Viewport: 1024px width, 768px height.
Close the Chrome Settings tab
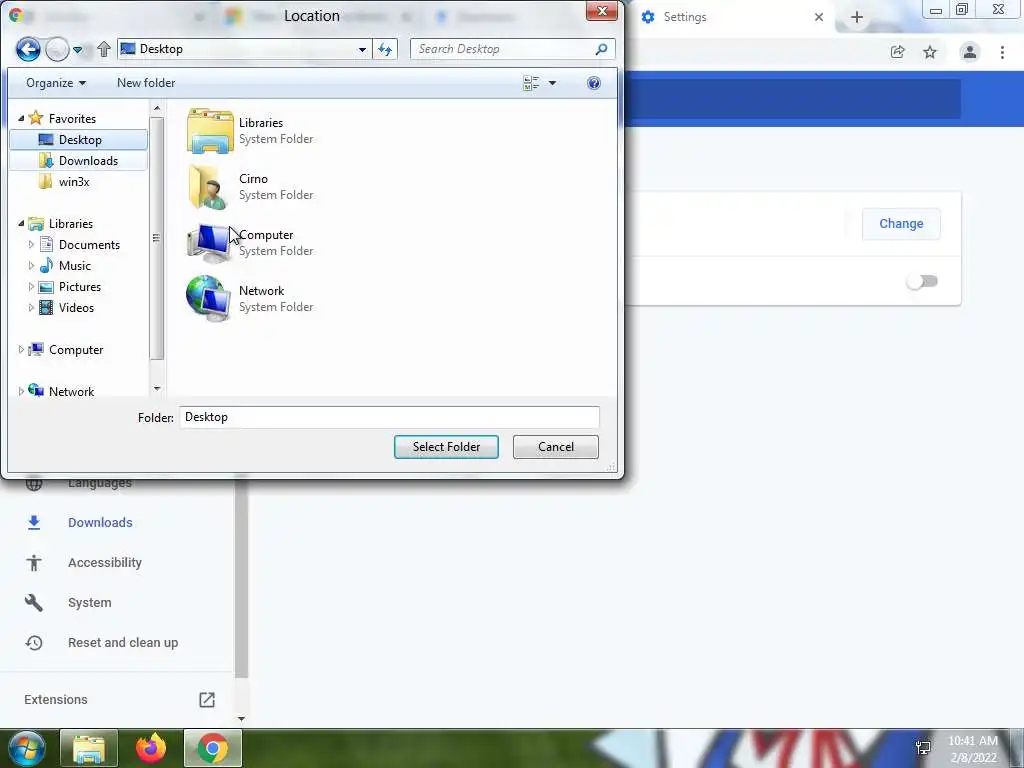click(x=819, y=17)
